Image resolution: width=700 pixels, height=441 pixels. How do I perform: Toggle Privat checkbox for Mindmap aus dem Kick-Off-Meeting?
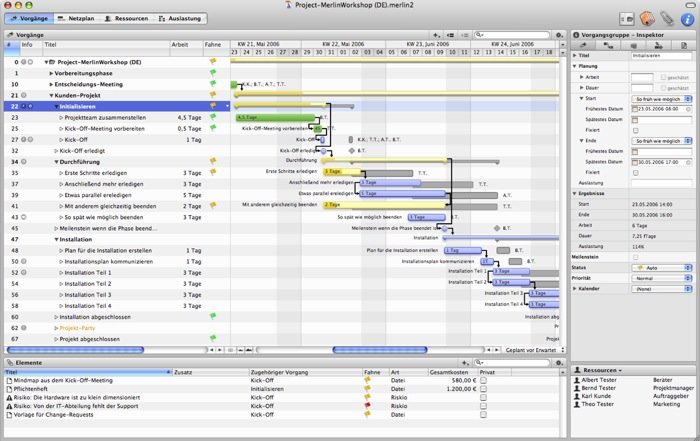(x=483, y=381)
